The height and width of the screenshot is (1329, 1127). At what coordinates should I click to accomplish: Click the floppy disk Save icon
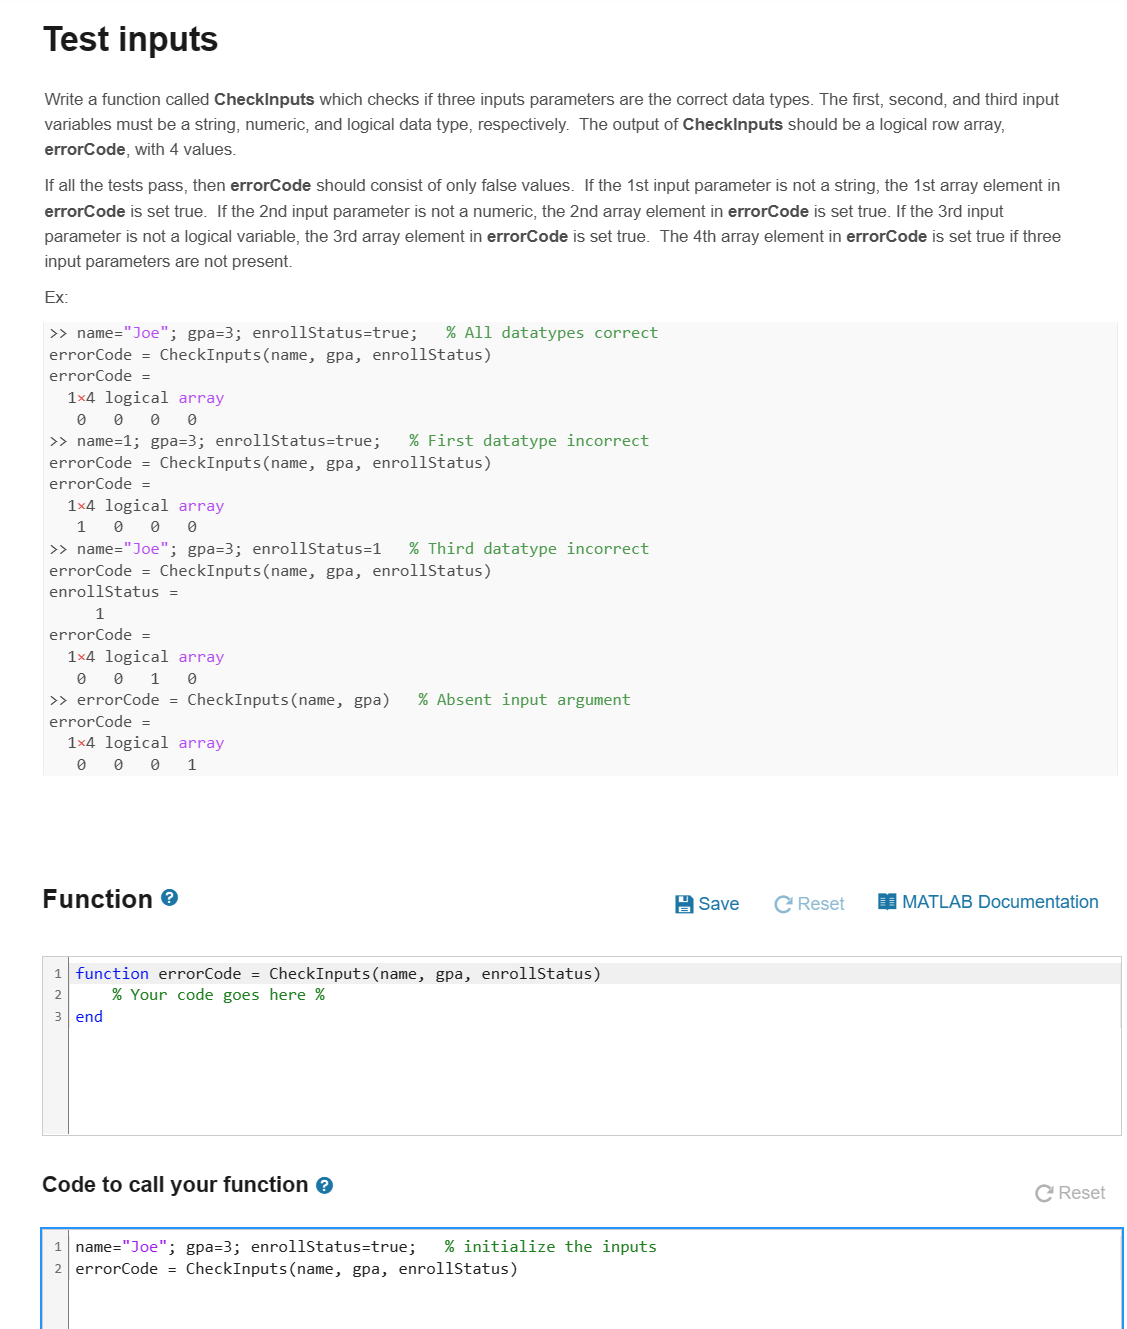tap(684, 903)
